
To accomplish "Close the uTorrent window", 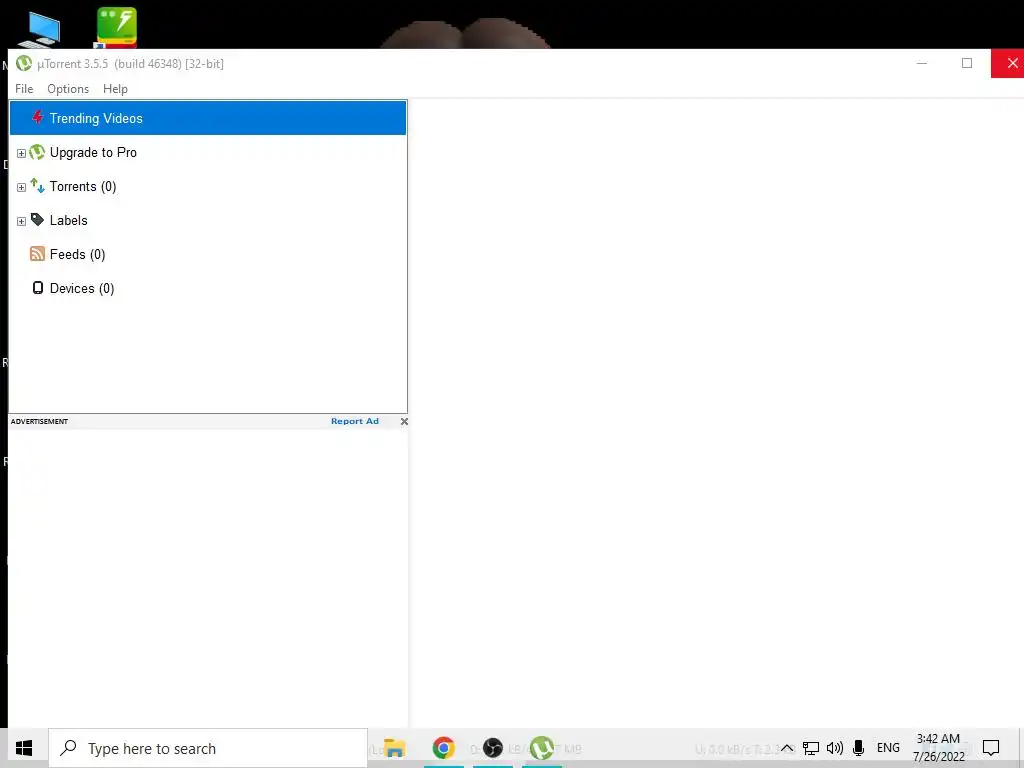I will tap(1009, 63).
